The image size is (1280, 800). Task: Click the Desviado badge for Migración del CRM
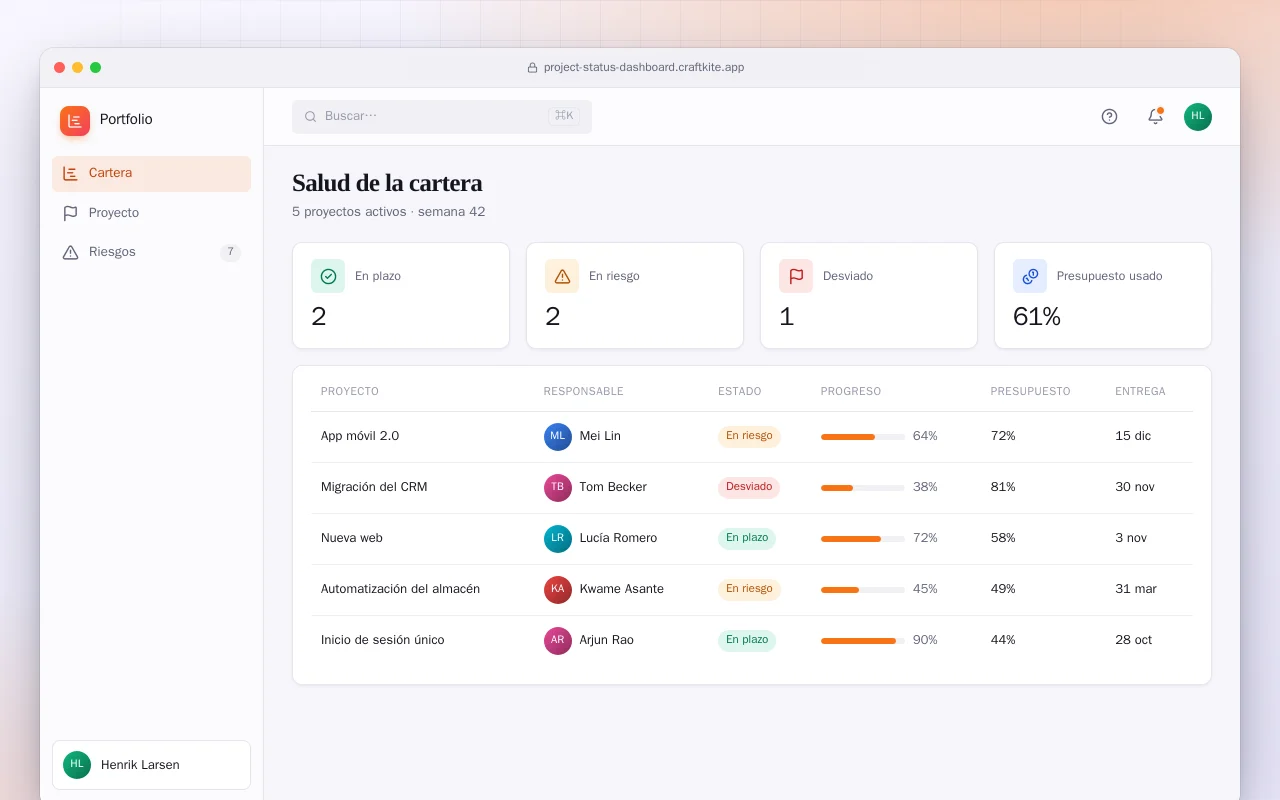(x=749, y=488)
